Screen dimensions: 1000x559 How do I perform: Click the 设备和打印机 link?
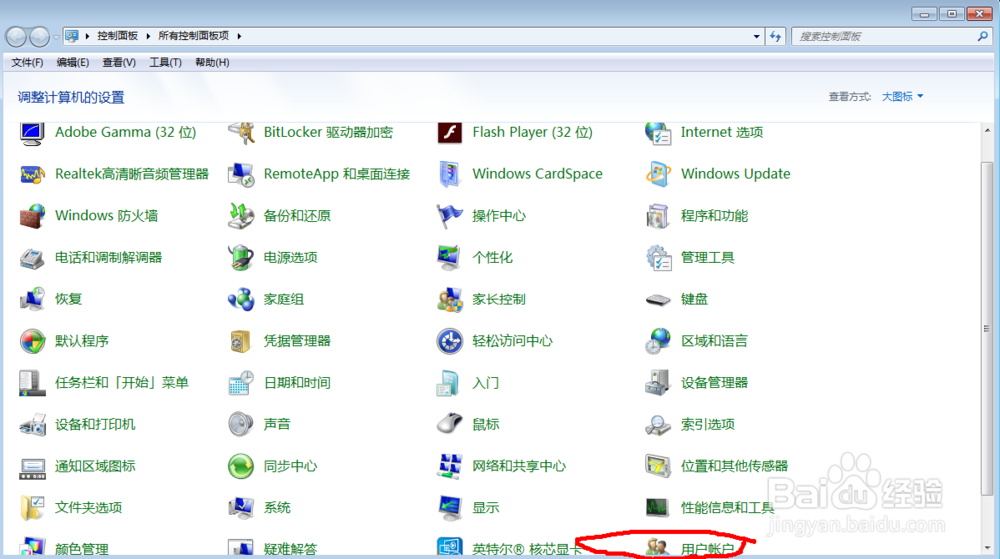tap(95, 425)
